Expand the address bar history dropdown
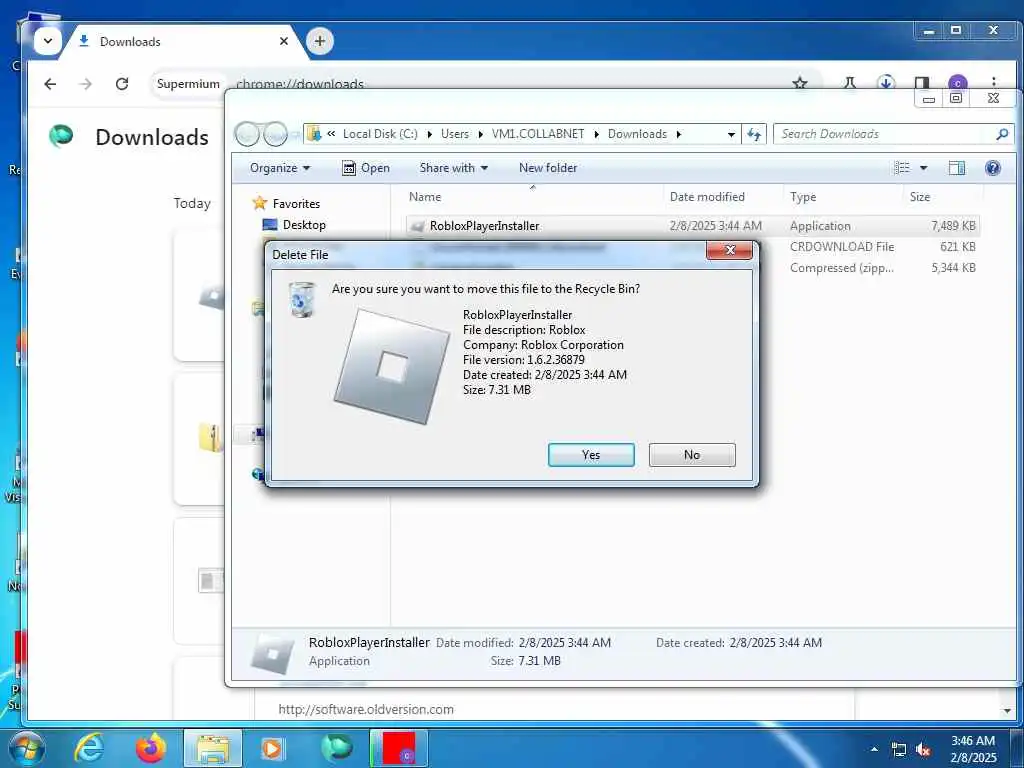This screenshot has height=768, width=1024. click(731, 134)
